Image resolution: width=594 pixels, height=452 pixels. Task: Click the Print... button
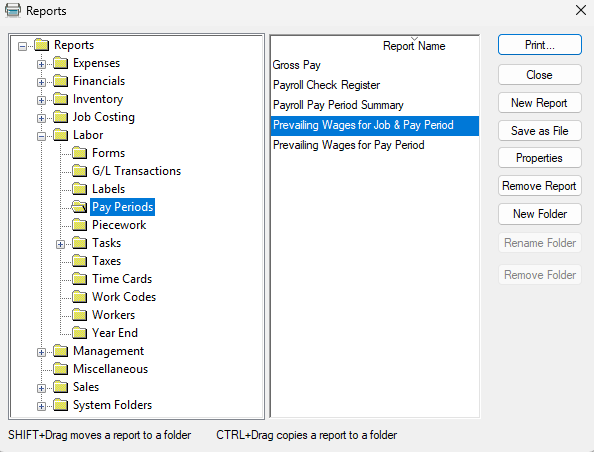pyautogui.click(x=539, y=45)
